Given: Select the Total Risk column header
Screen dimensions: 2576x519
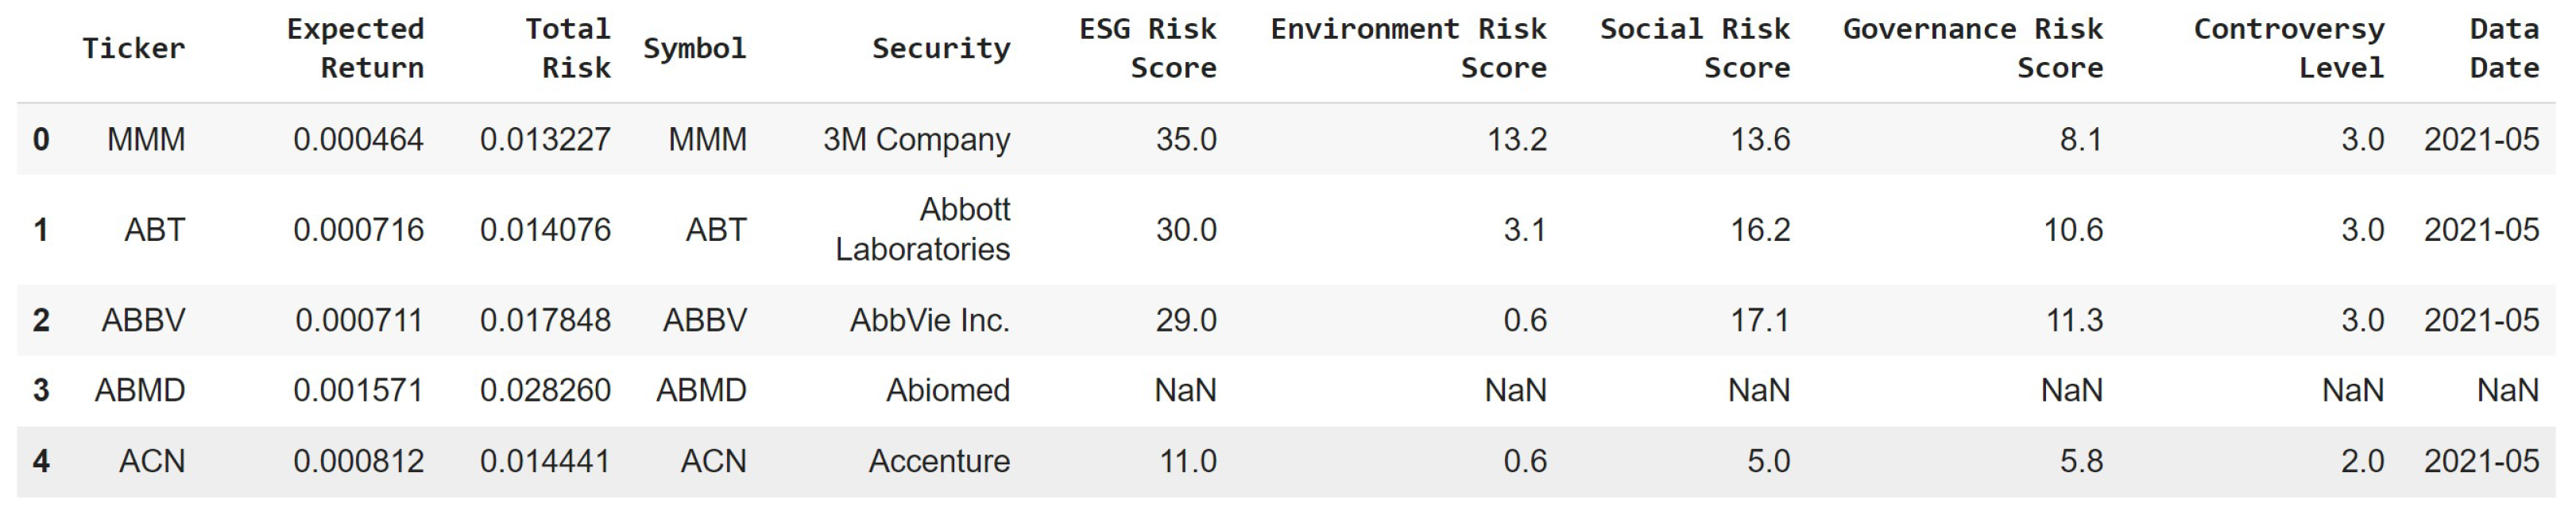Looking at the screenshot, I should 567,48.
